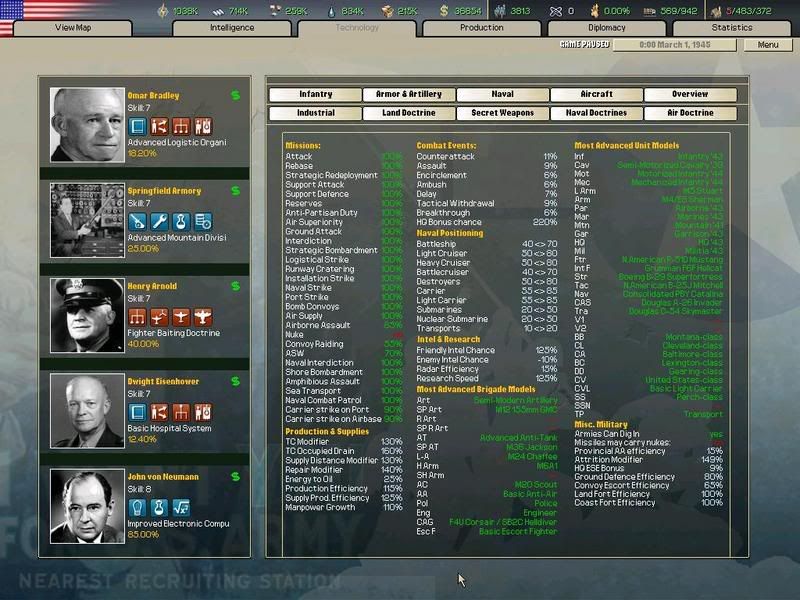Go to the Diplomacy tab

pos(607,28)
